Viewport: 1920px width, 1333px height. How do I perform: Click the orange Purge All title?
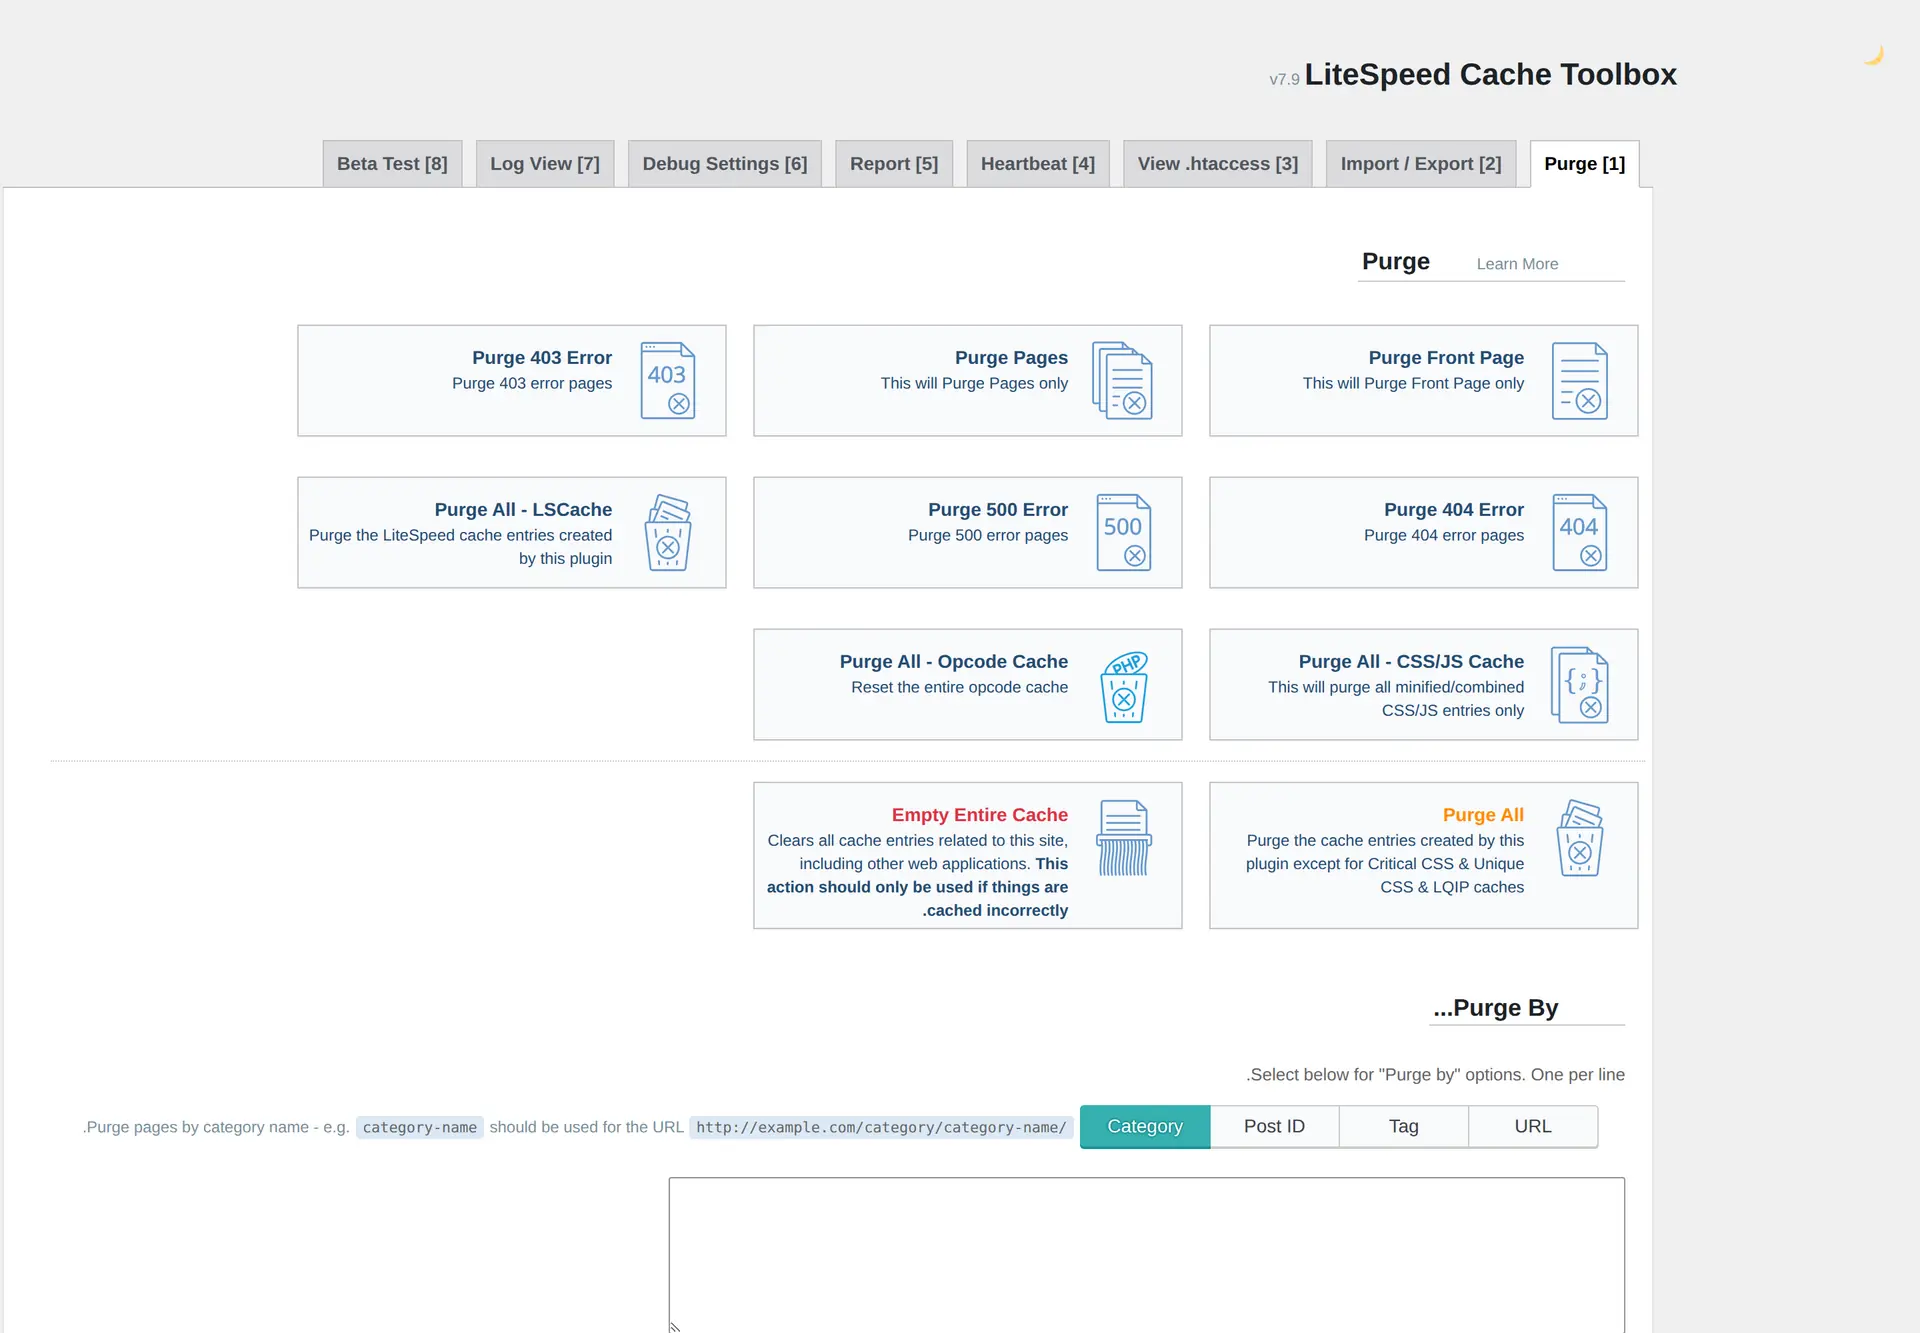1483,815
